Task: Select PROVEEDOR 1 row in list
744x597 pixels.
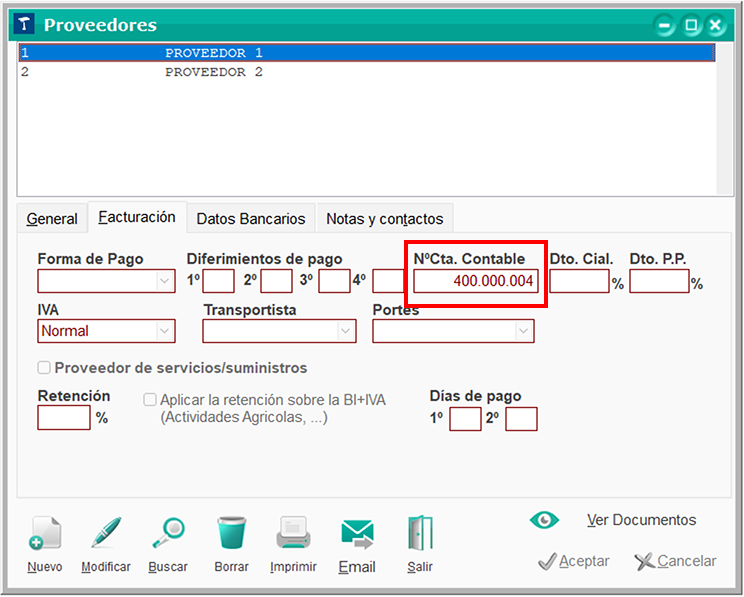Action: coord(367,53)
